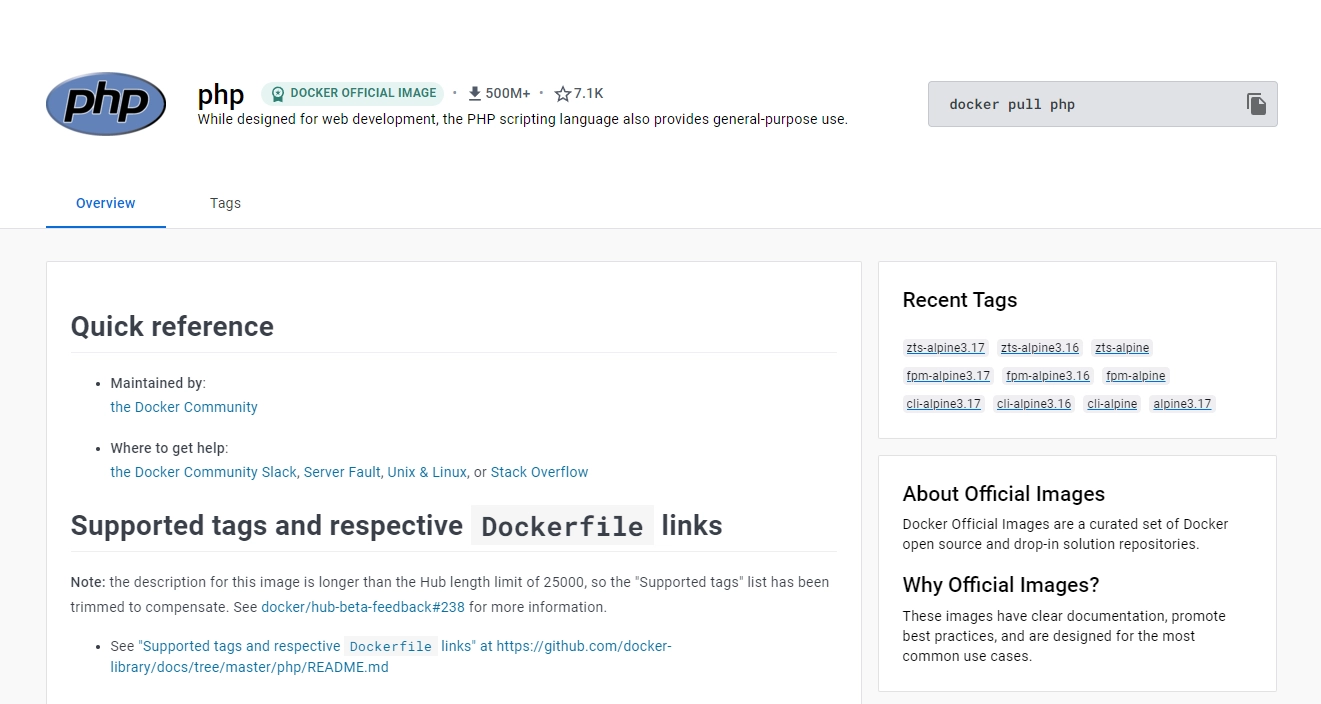
Task: Open the Server Fault help link
Action: [x=342, y=472]
